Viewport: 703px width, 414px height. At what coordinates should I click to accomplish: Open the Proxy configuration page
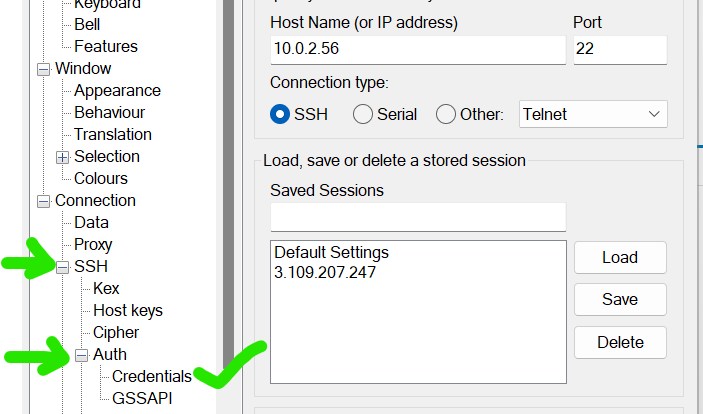coord(93,244)
